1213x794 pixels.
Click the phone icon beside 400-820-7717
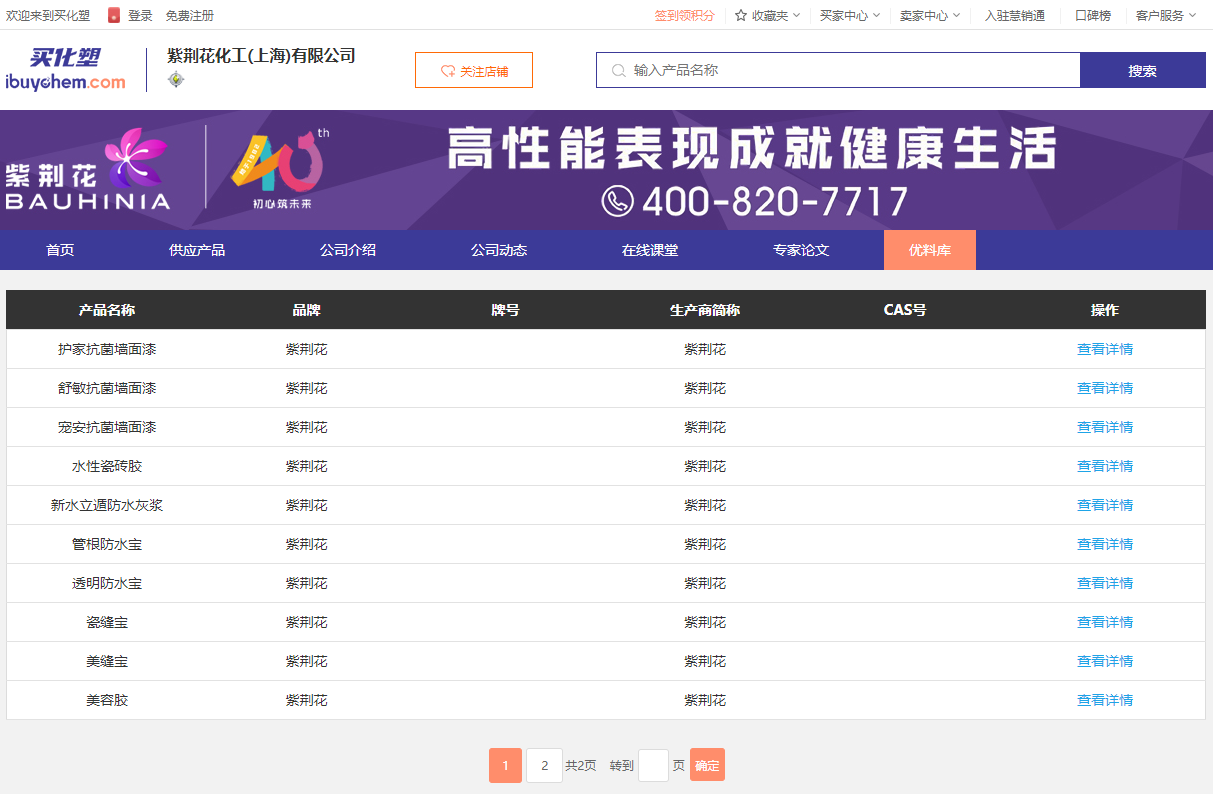coord(618,201)
